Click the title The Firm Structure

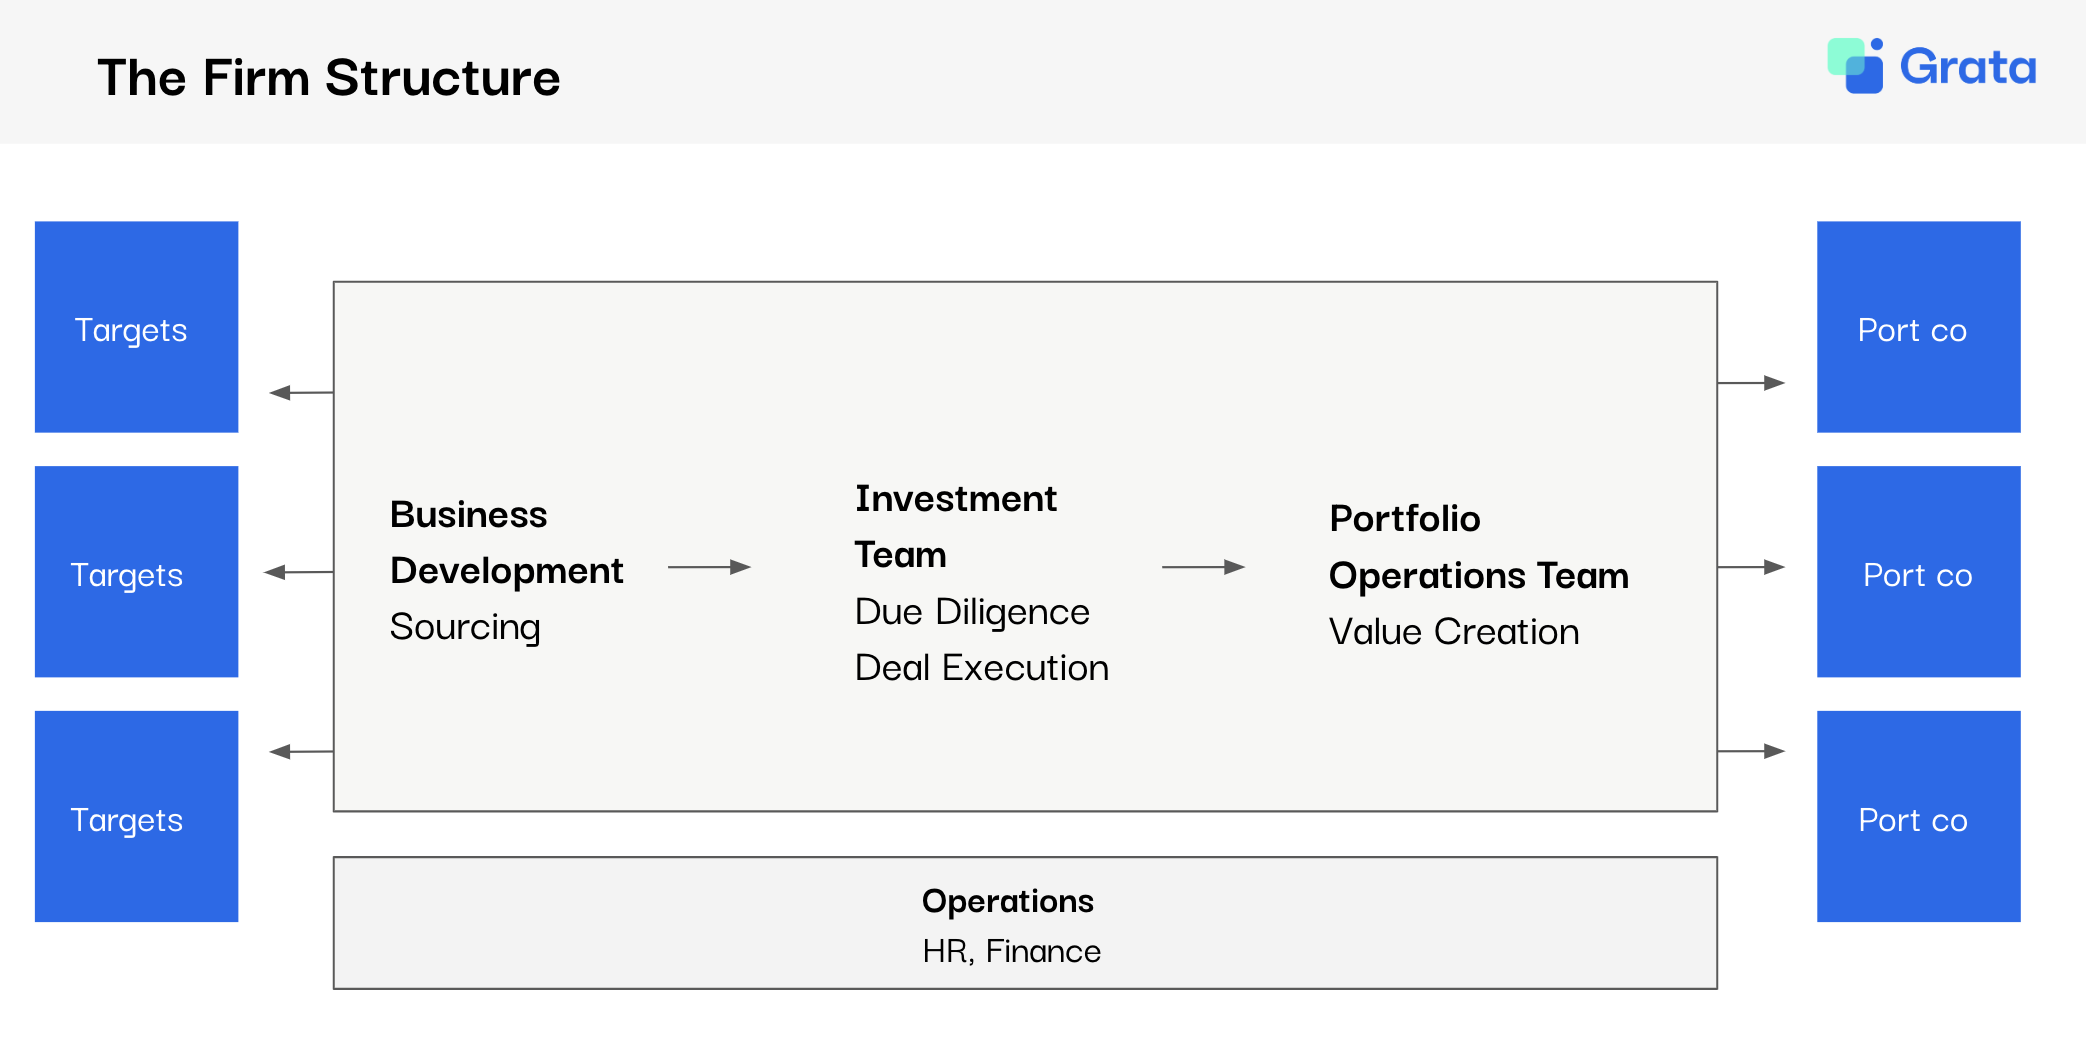coord(329,77)
